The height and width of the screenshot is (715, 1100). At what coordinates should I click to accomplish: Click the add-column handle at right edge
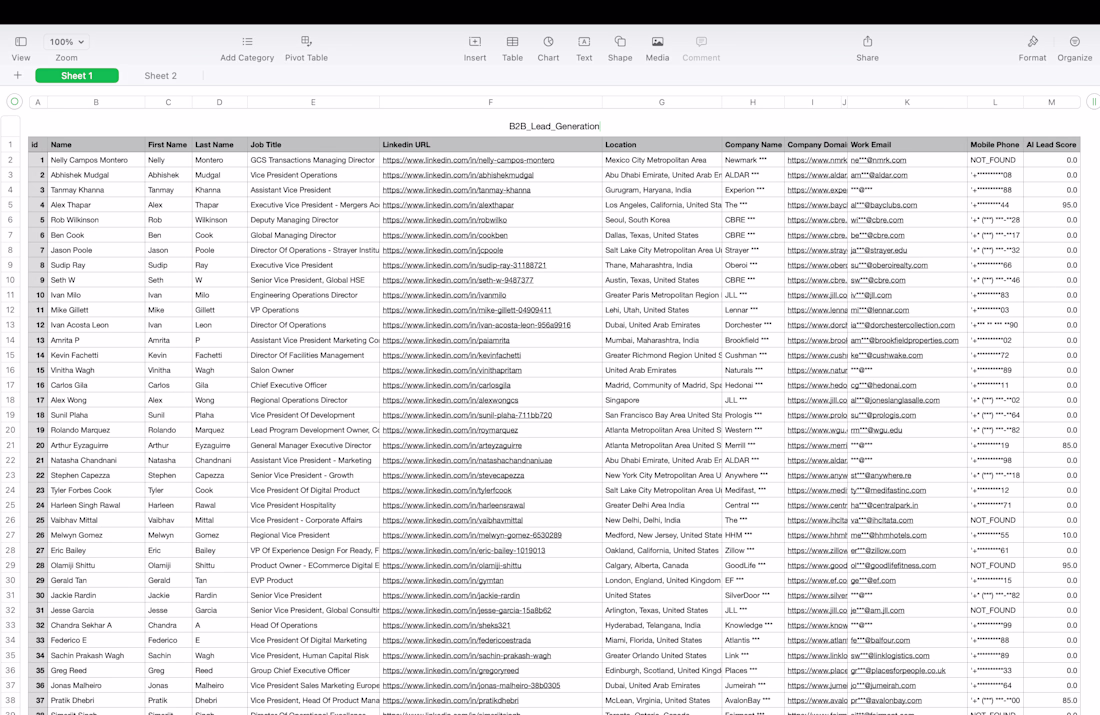pos(1093,102)
